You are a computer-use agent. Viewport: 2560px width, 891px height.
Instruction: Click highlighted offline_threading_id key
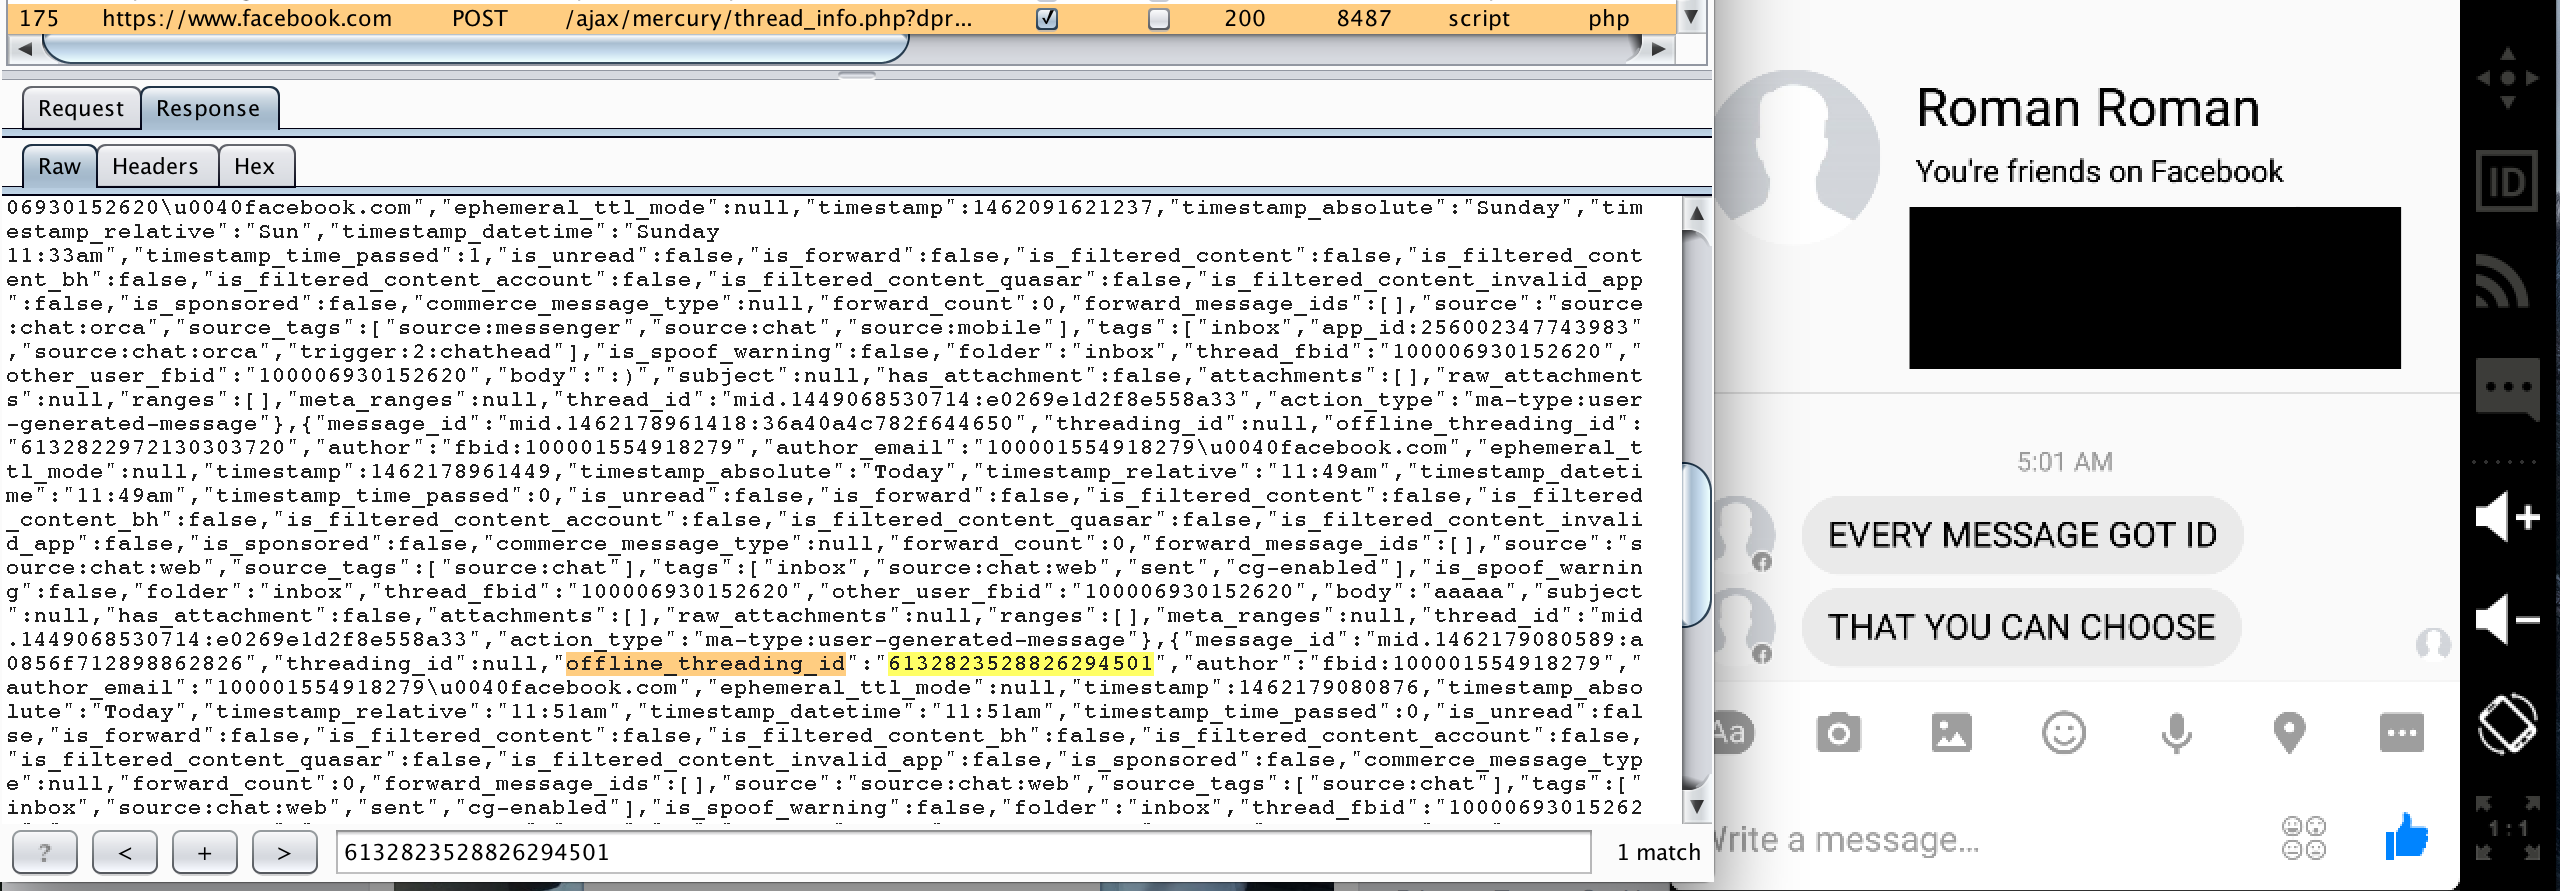(706, 663)
